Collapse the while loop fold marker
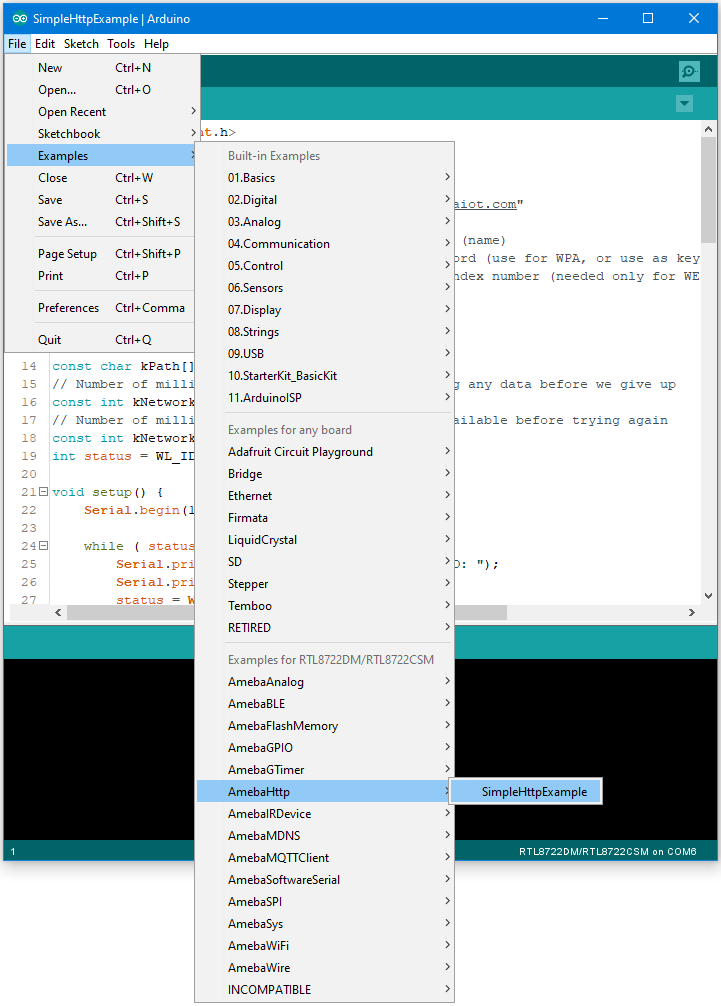 pos(44,546)
